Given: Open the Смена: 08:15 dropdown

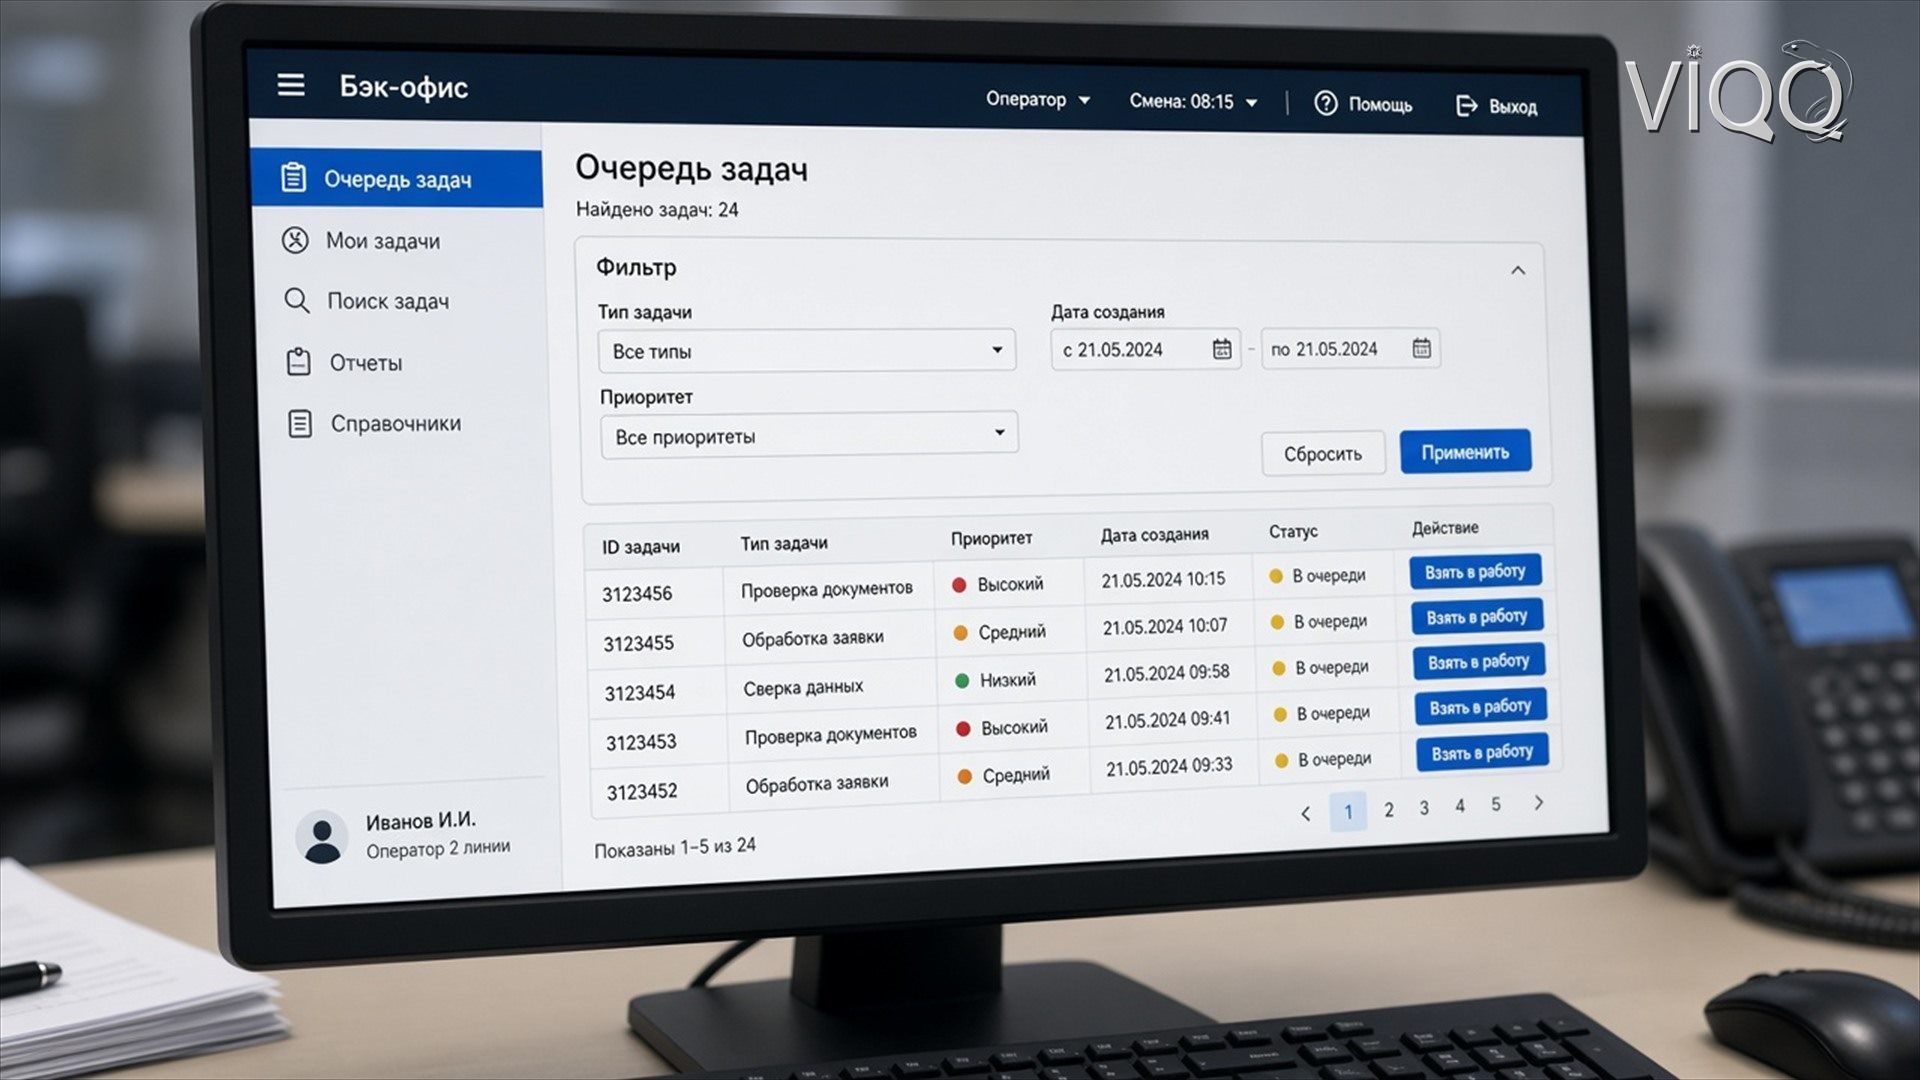Looking at the screenshot, I should [x=1193, y=101].
